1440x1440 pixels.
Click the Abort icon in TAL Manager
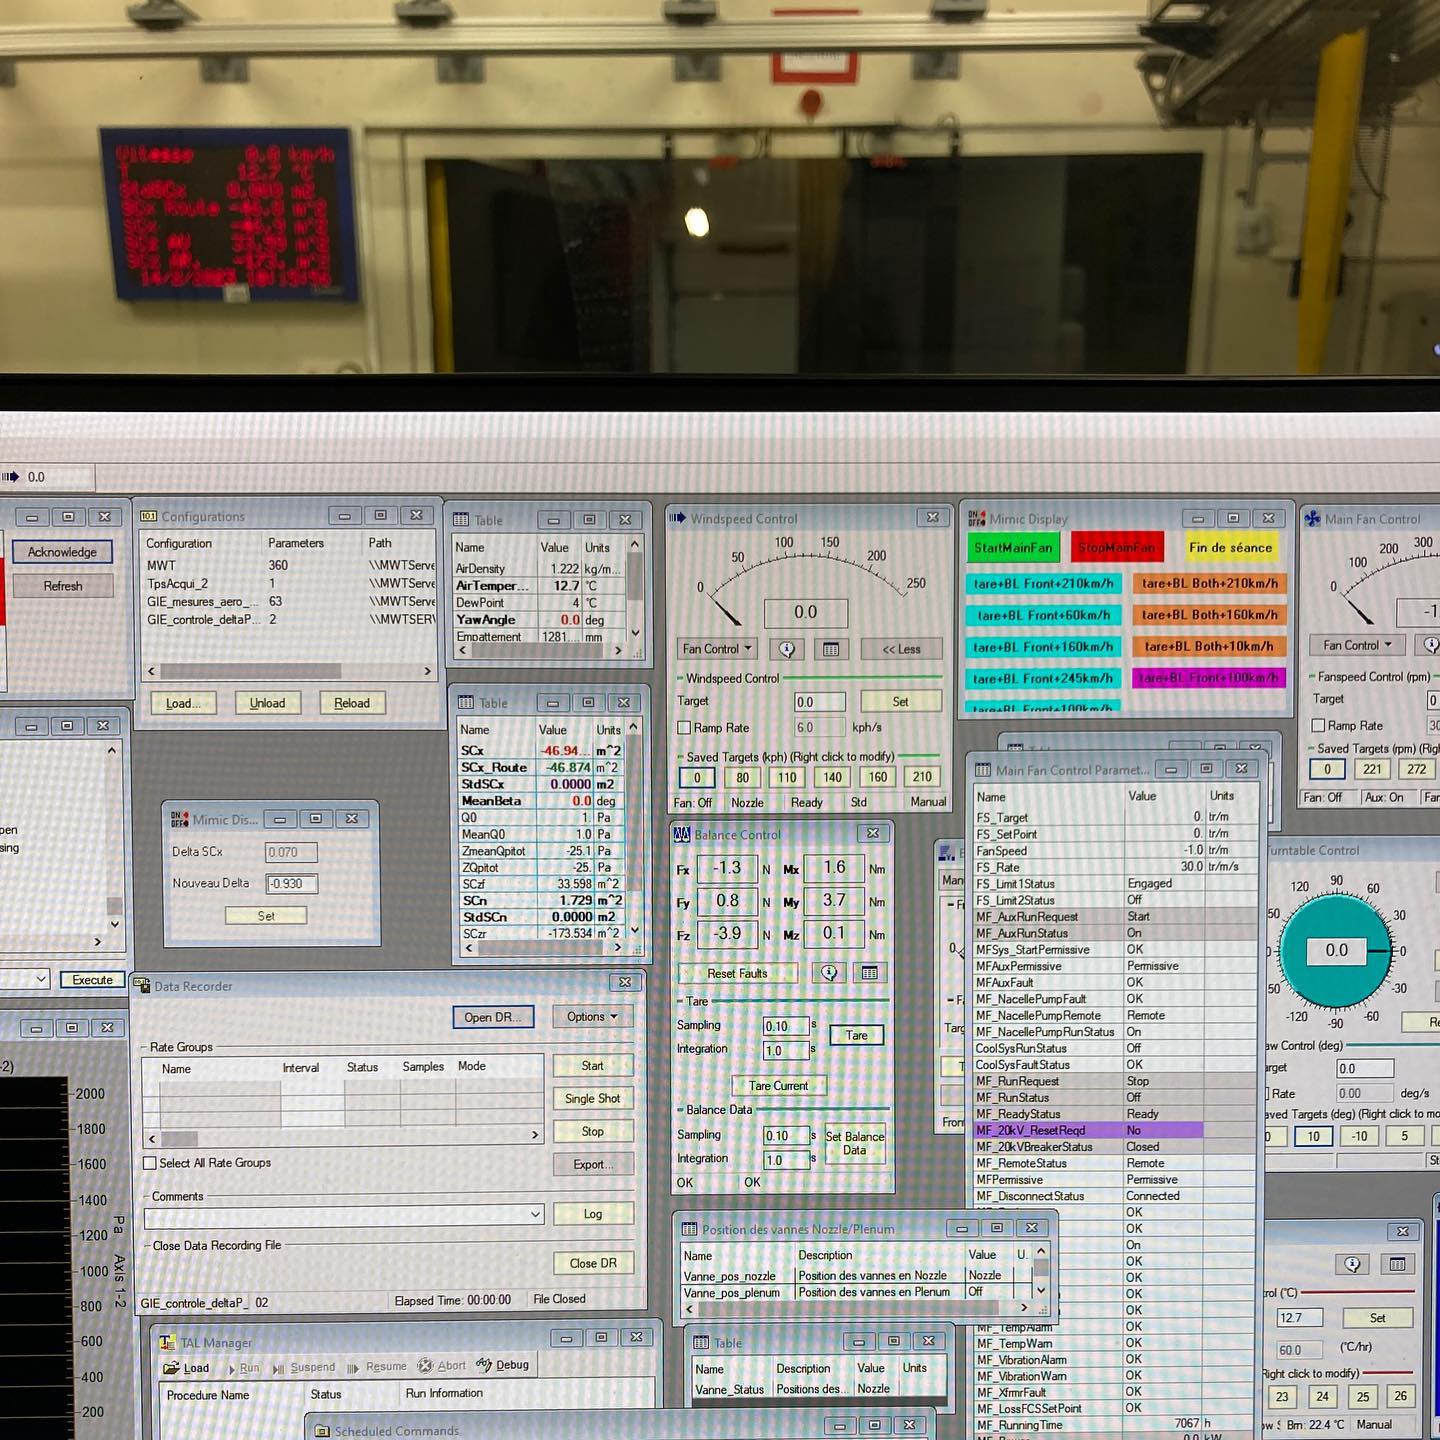[x=425, y=1365]
